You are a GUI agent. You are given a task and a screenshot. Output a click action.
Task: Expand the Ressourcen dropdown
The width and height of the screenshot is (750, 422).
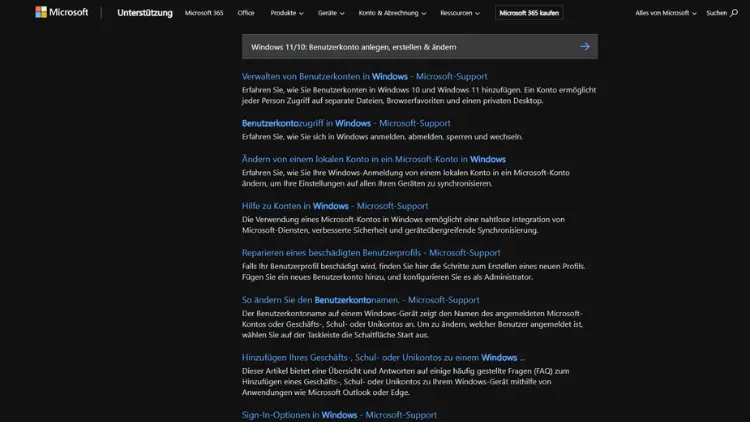[x=460, y=13]
